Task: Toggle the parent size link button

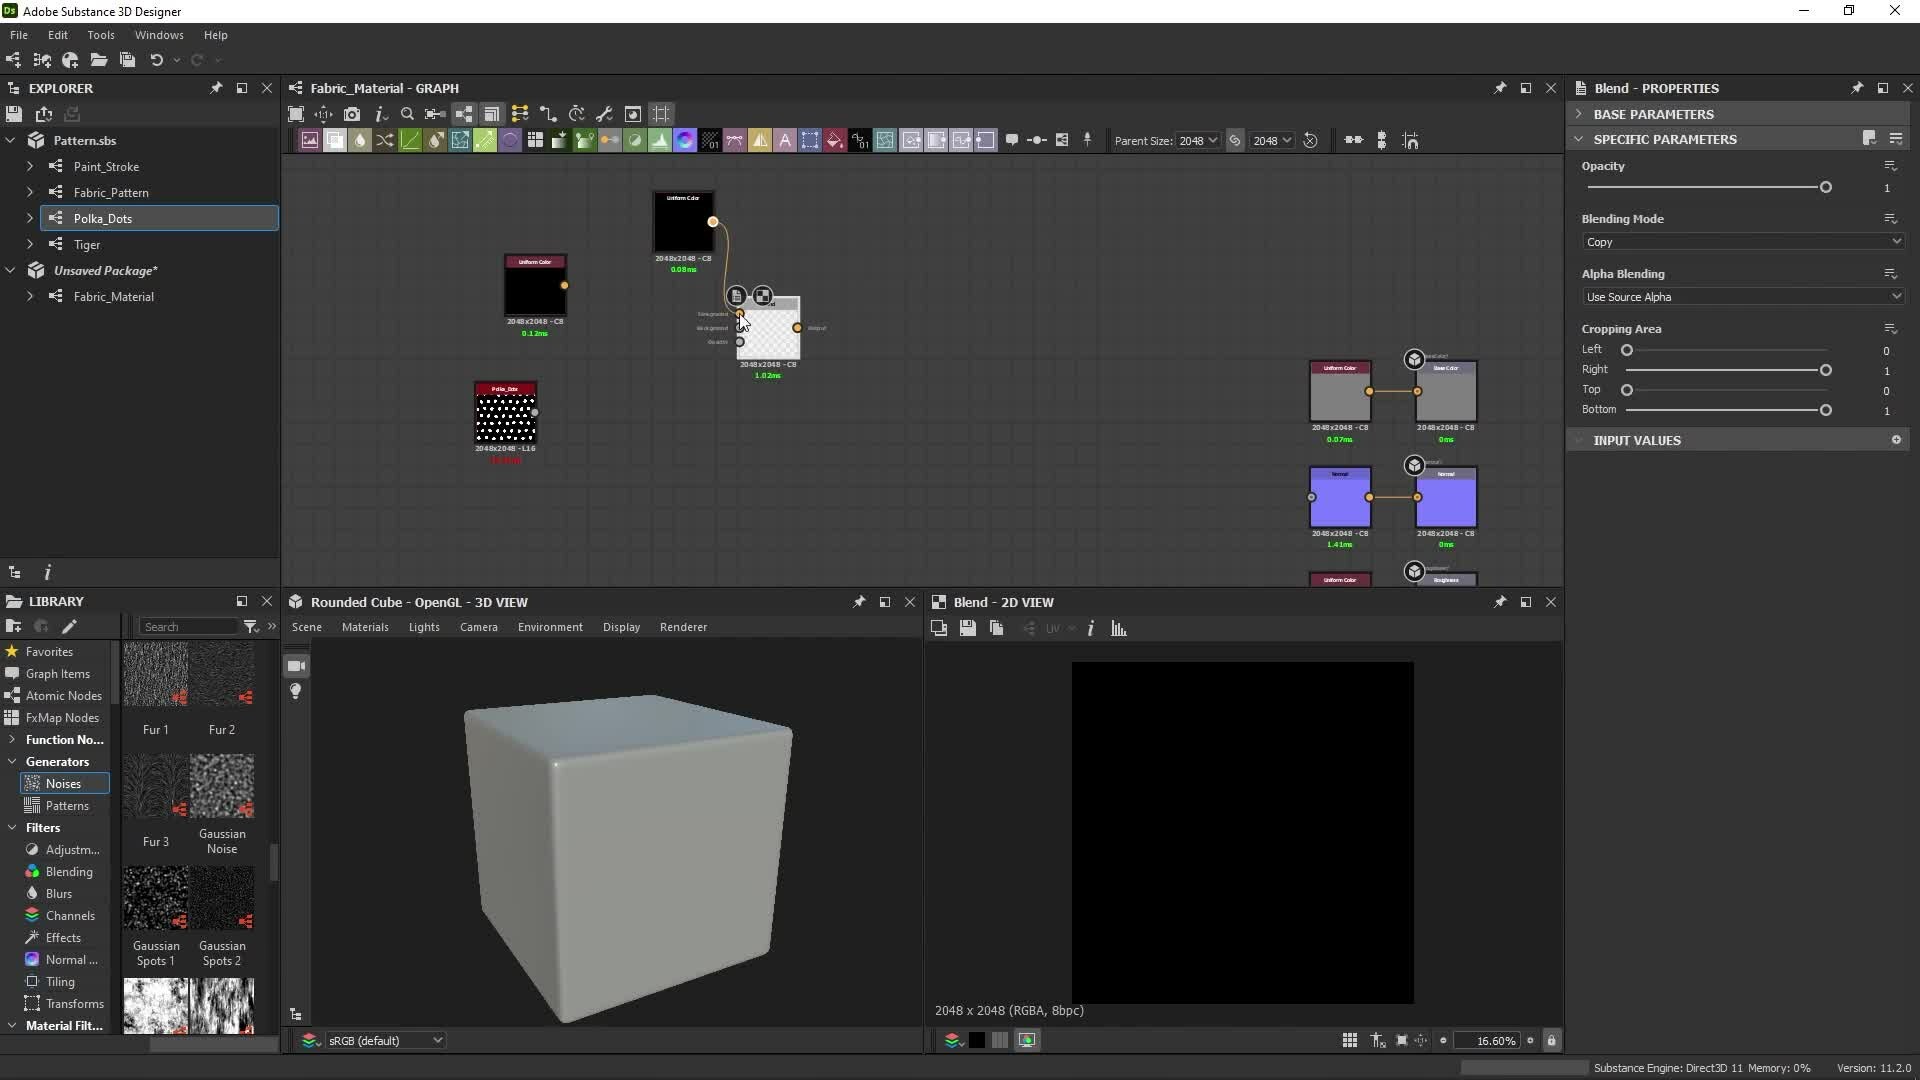Action: (x=1235, y=141)
